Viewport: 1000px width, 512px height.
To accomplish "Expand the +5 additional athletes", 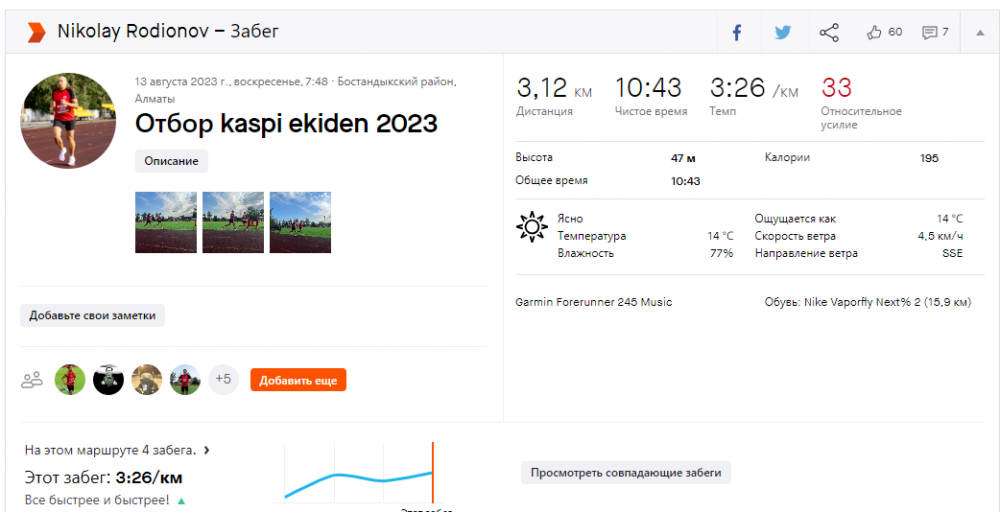I will (x=223, y=380).
